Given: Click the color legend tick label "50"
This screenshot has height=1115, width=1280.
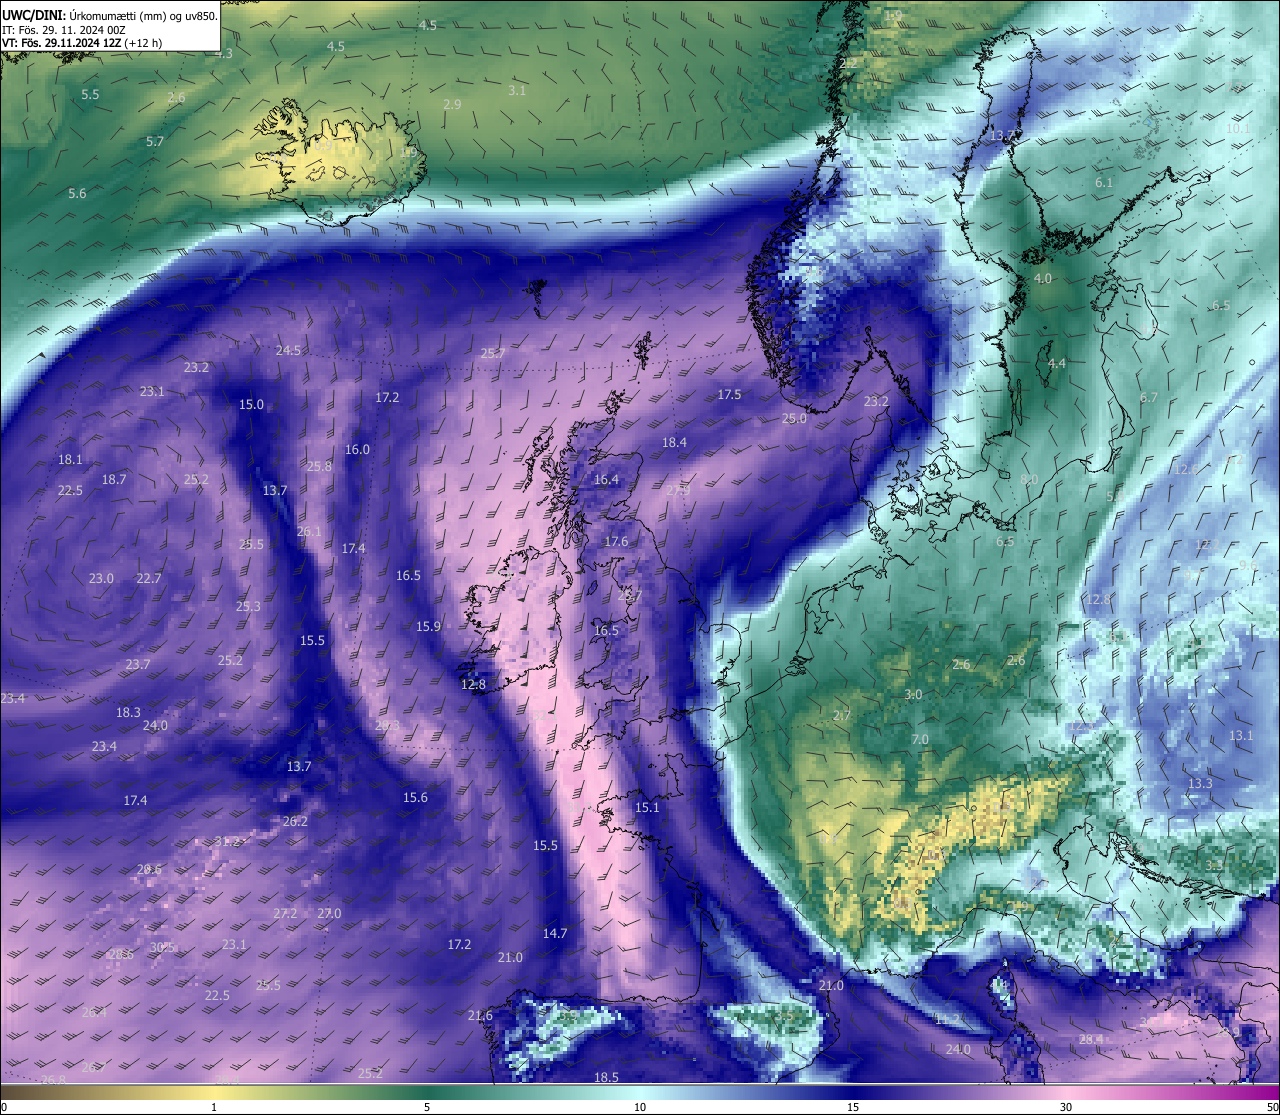Looking at the screenshot, I should (1272, 1107).
